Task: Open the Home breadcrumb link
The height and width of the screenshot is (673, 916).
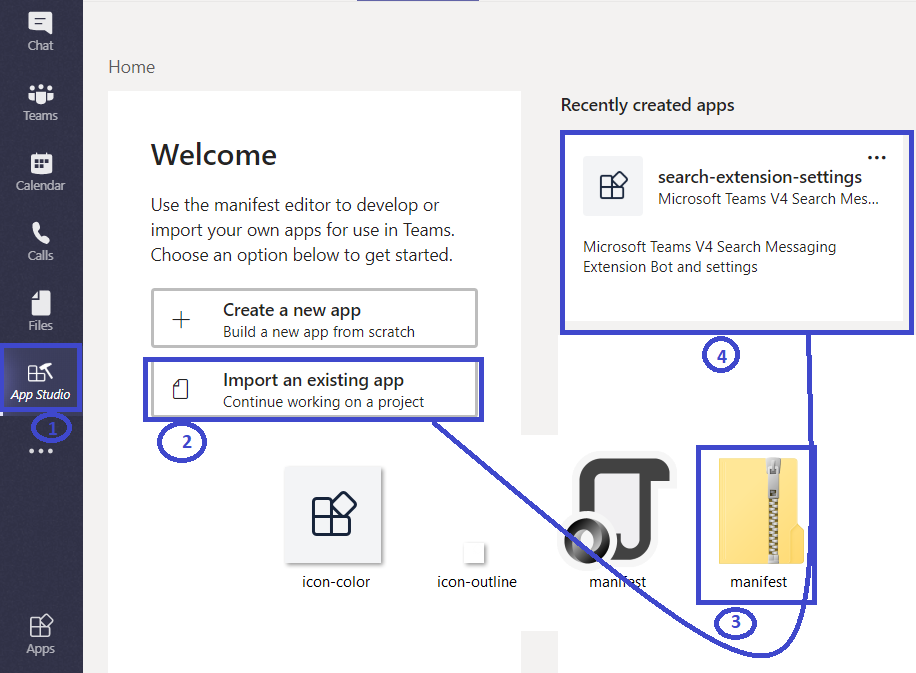Action: pos(131,67)
